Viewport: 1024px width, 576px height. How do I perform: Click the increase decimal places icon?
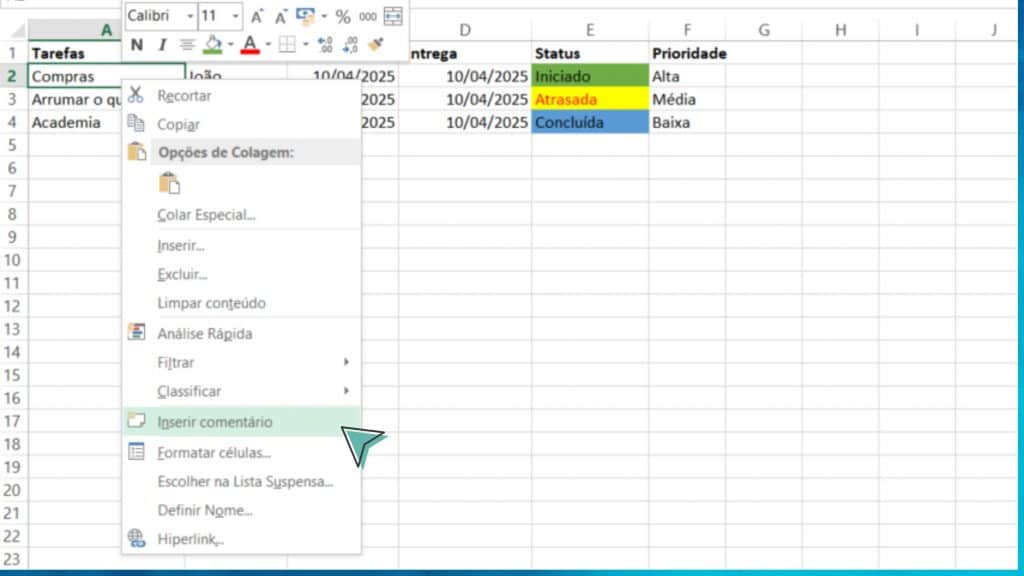point(325,44)
